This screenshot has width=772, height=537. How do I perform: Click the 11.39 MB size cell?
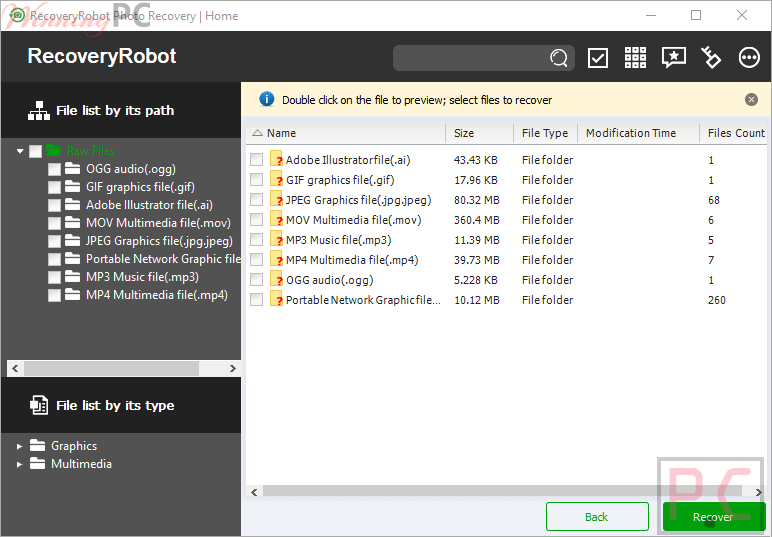[x=477, y=240]
